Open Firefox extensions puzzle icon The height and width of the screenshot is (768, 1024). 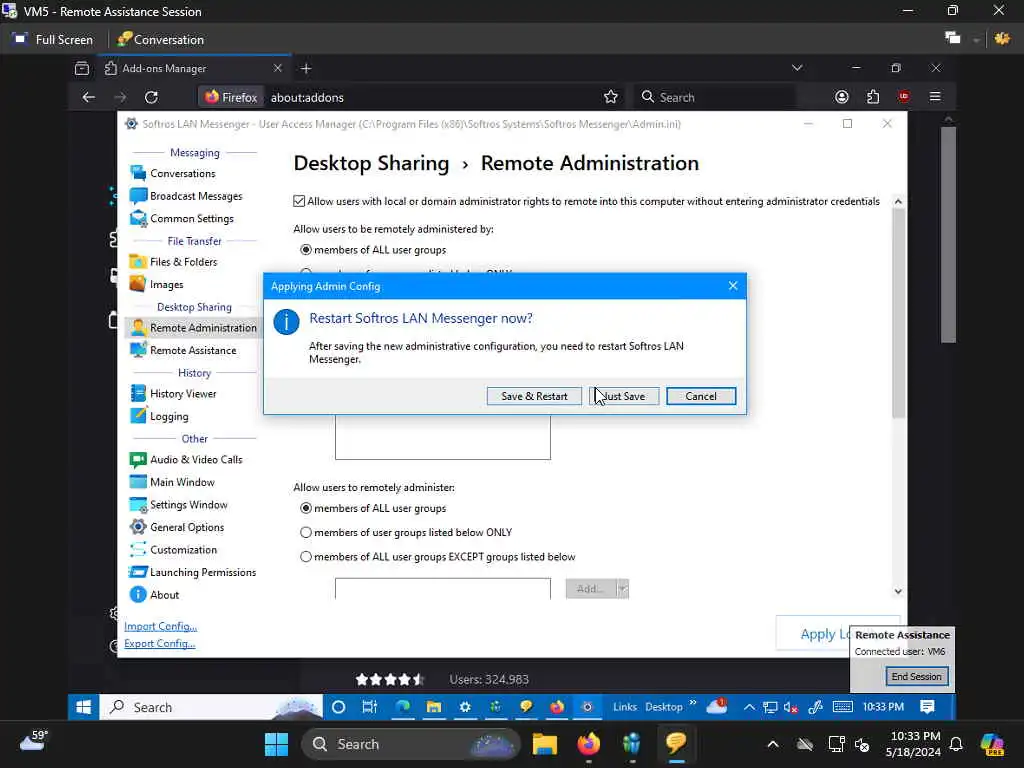click(x=873, y=97)
